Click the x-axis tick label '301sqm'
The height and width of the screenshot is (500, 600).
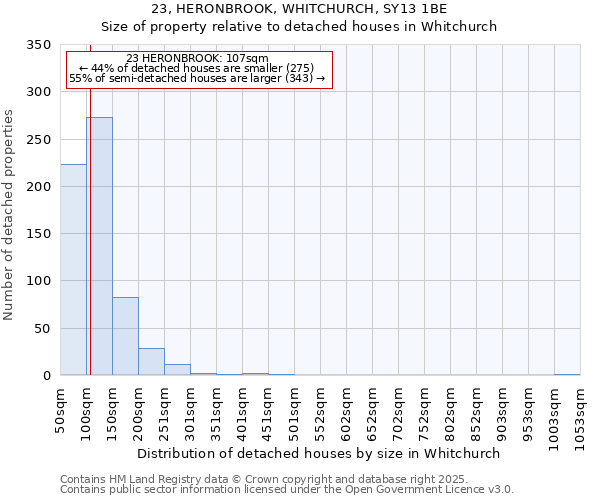click(191, 415)
